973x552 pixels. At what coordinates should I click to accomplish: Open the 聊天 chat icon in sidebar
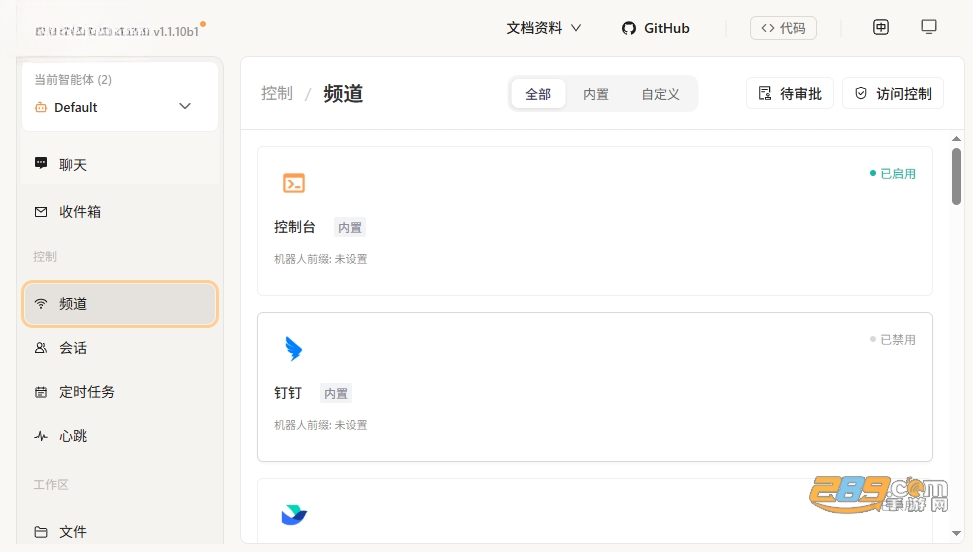pos(41,163)
